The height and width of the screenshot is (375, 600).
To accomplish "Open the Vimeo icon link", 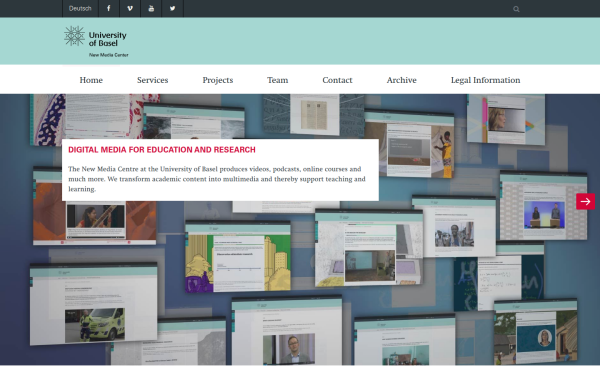I will [130, 8].
